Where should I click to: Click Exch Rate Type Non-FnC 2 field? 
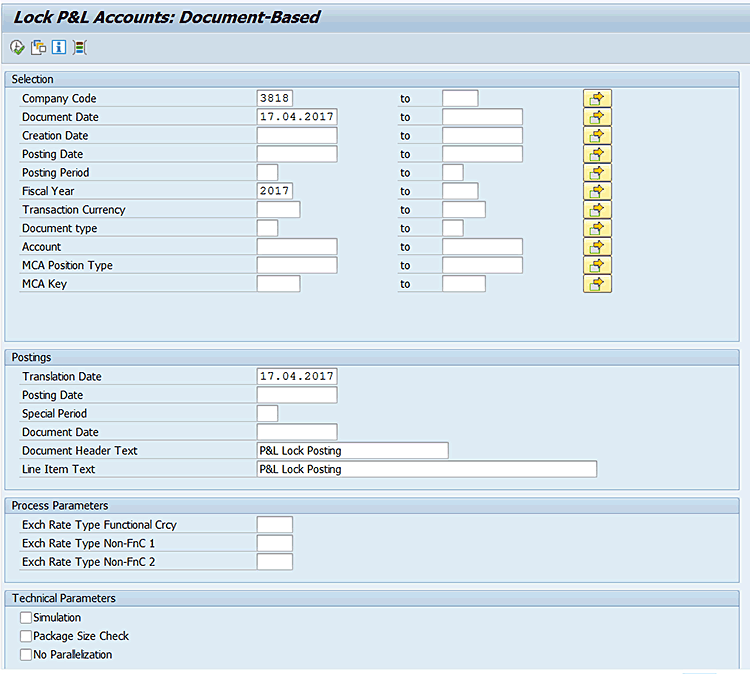[275, 562]
